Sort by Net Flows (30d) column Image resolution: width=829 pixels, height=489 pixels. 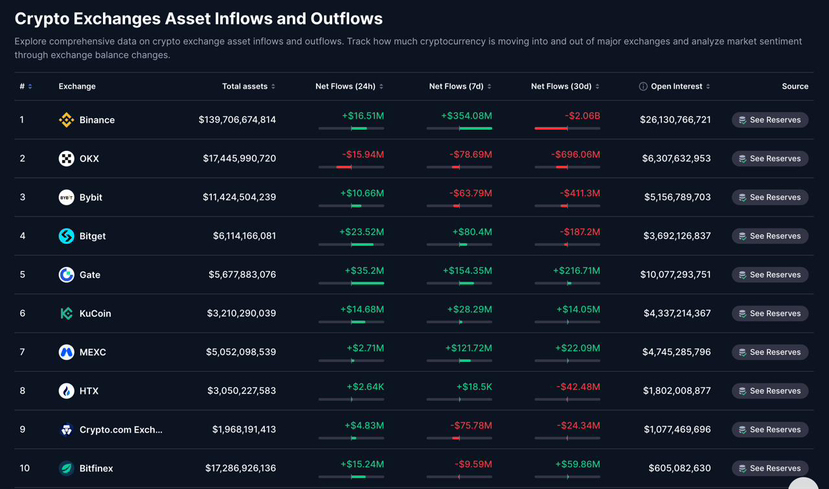pos(565,86)
